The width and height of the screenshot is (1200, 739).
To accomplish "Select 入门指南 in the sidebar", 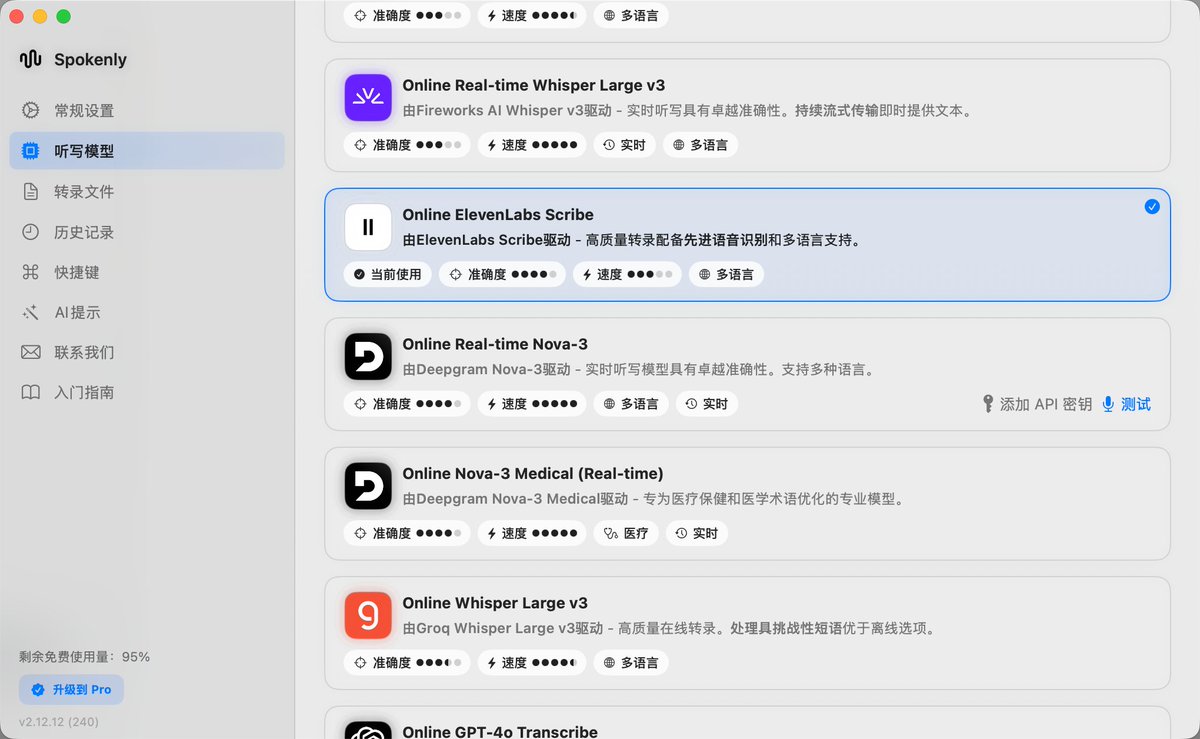I will tap(148, 393).
